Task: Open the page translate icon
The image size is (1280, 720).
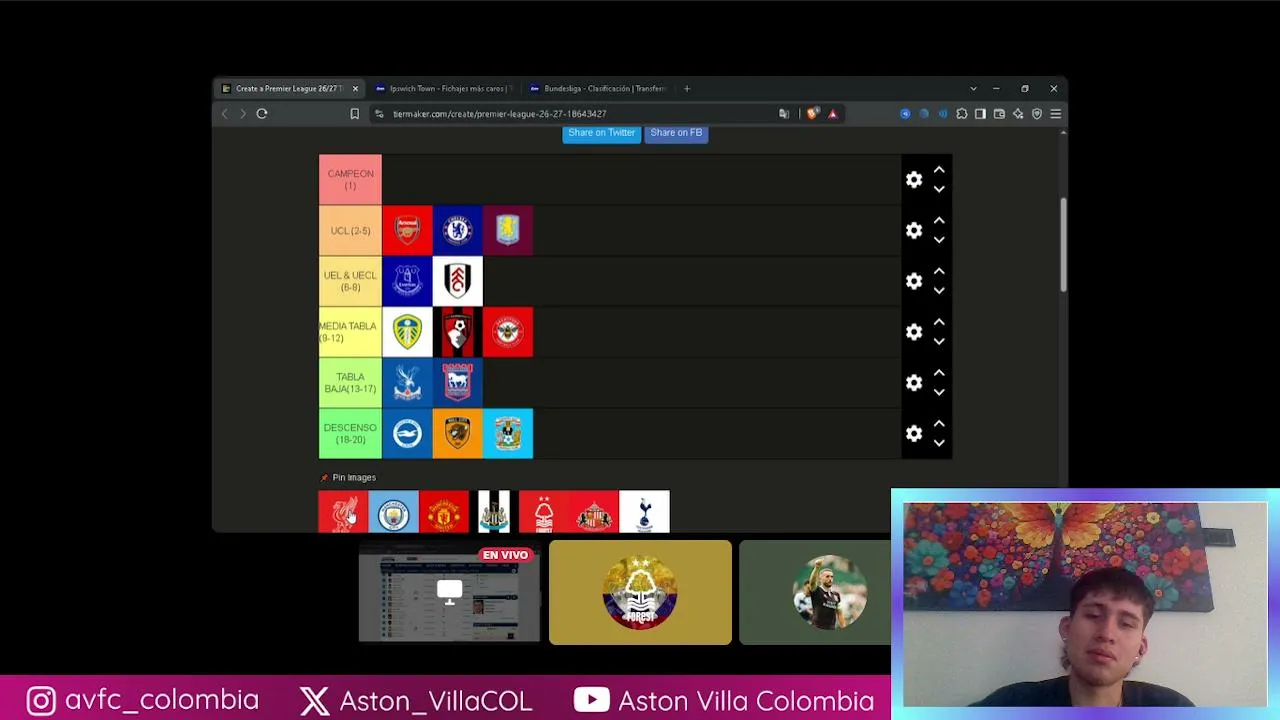Action: point(784,114)
